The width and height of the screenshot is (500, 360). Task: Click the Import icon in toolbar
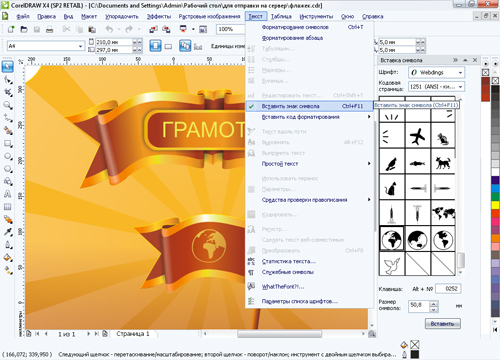pos(154,29)
